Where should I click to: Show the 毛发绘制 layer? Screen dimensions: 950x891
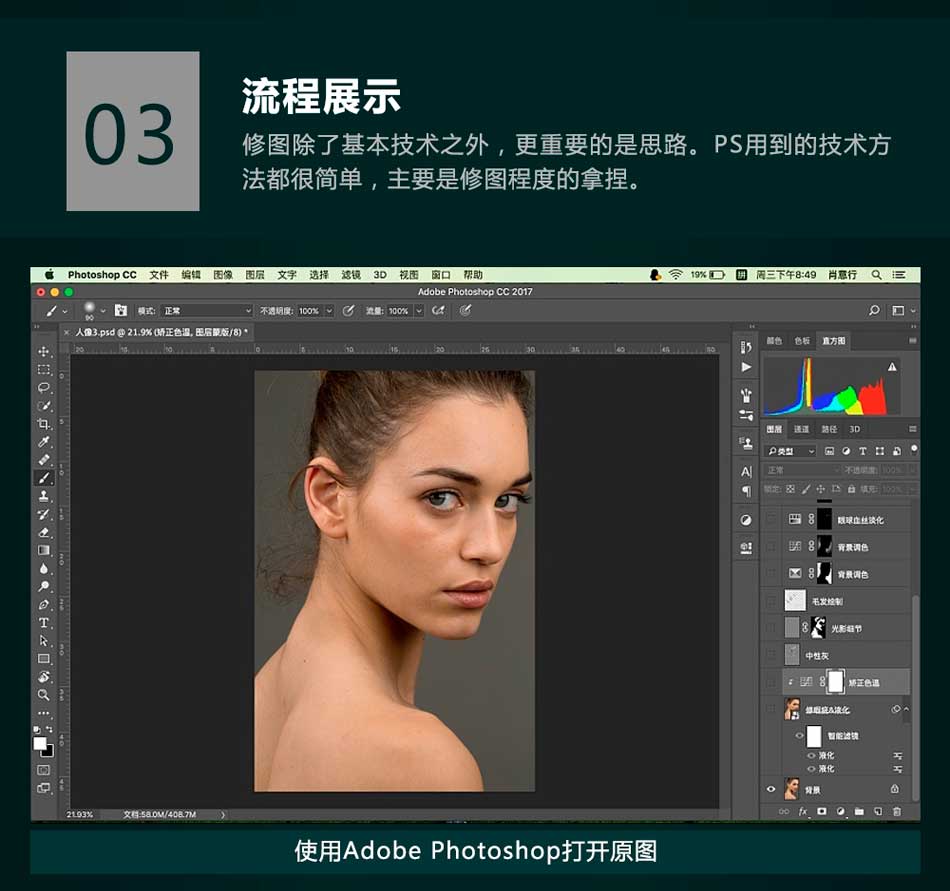[x=771, y=601]
